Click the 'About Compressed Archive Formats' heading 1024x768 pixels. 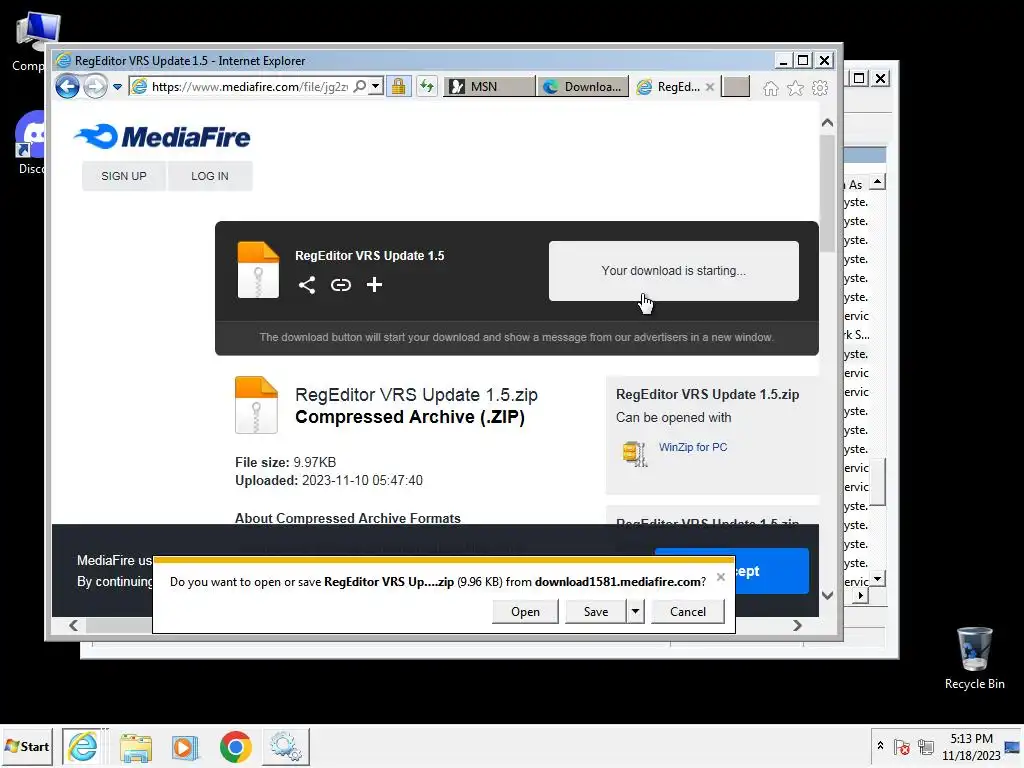[x=348, y=518]
